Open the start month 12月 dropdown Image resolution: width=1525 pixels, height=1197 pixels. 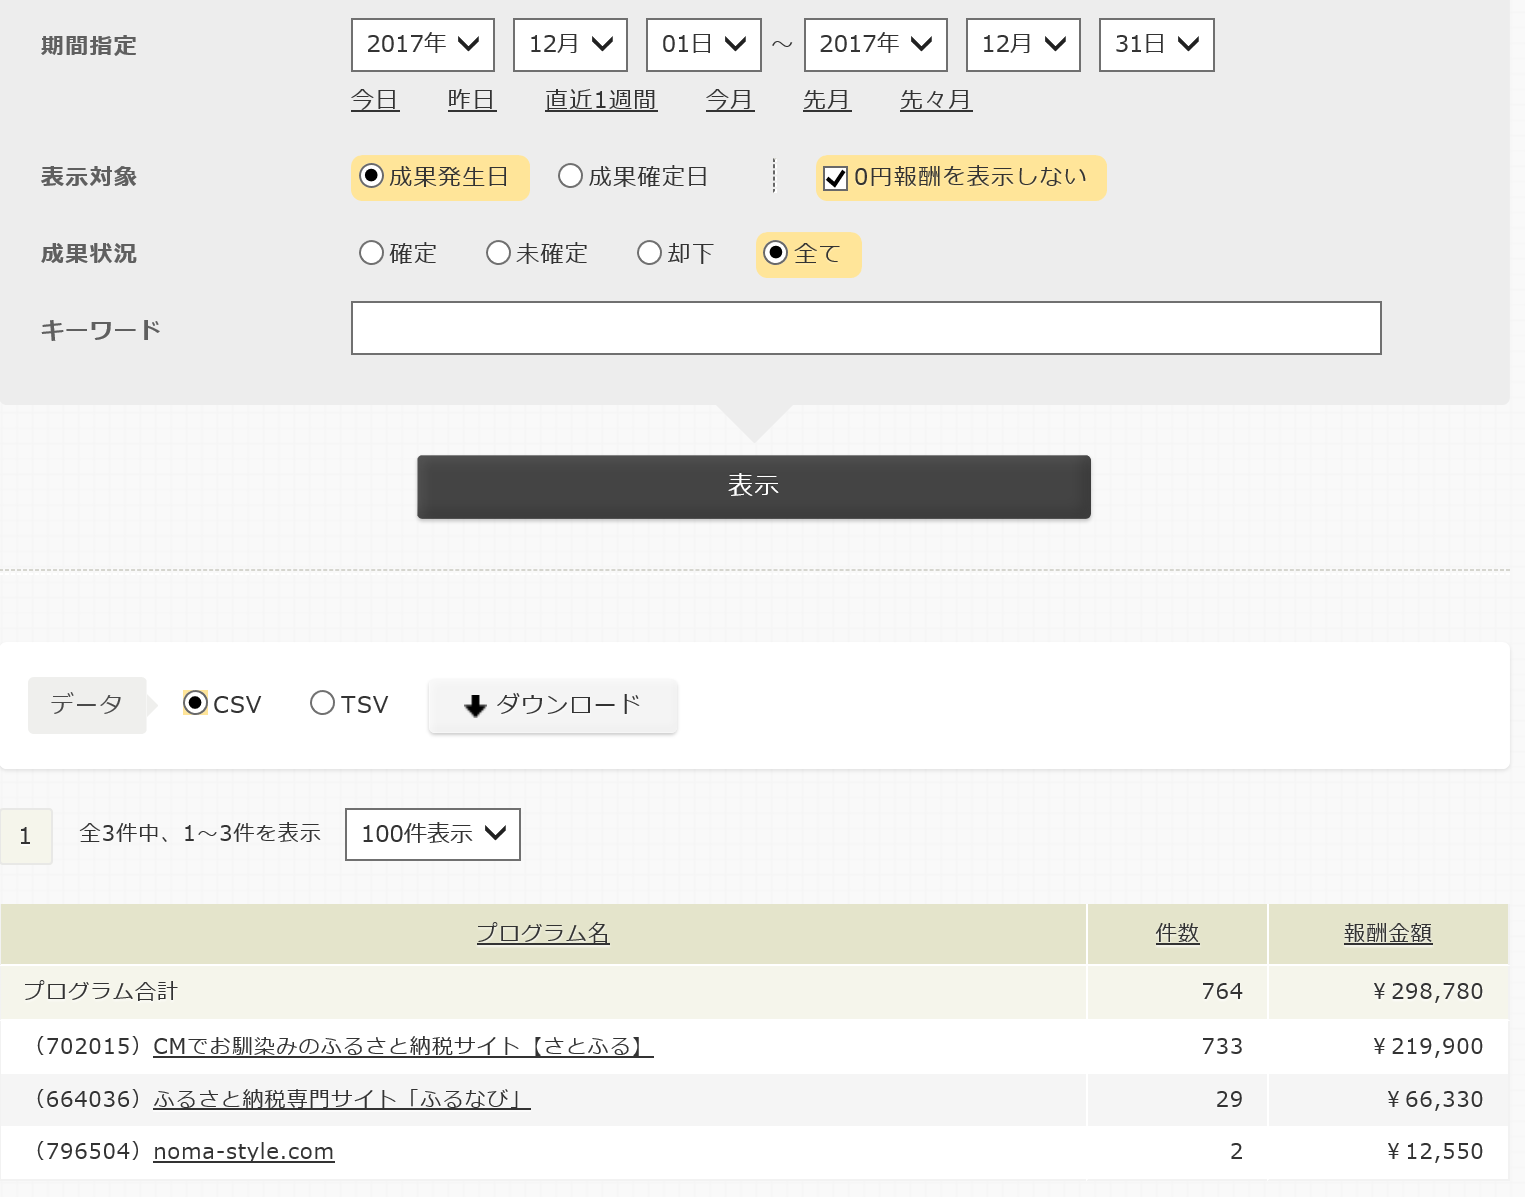click(x=570, y=45)
